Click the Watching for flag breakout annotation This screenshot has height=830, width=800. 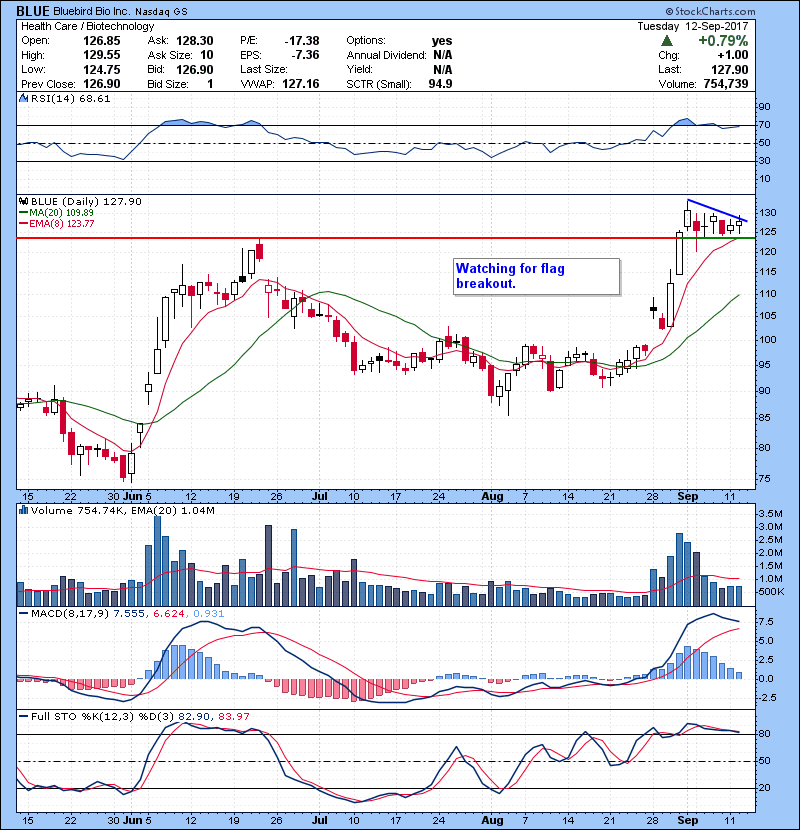tap(536, 276)
